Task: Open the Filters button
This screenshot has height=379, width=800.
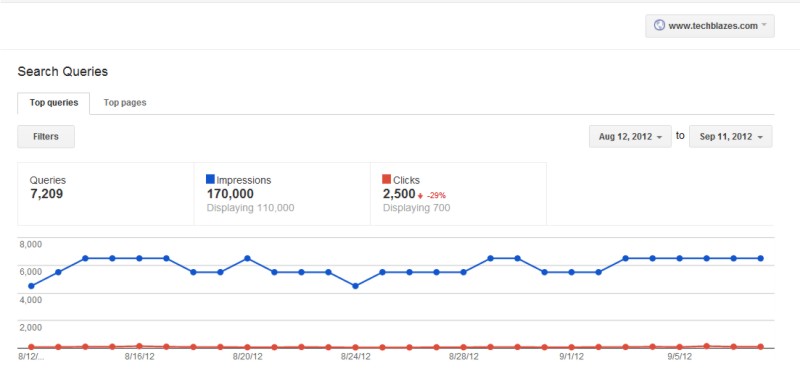Action: (46, 137)
